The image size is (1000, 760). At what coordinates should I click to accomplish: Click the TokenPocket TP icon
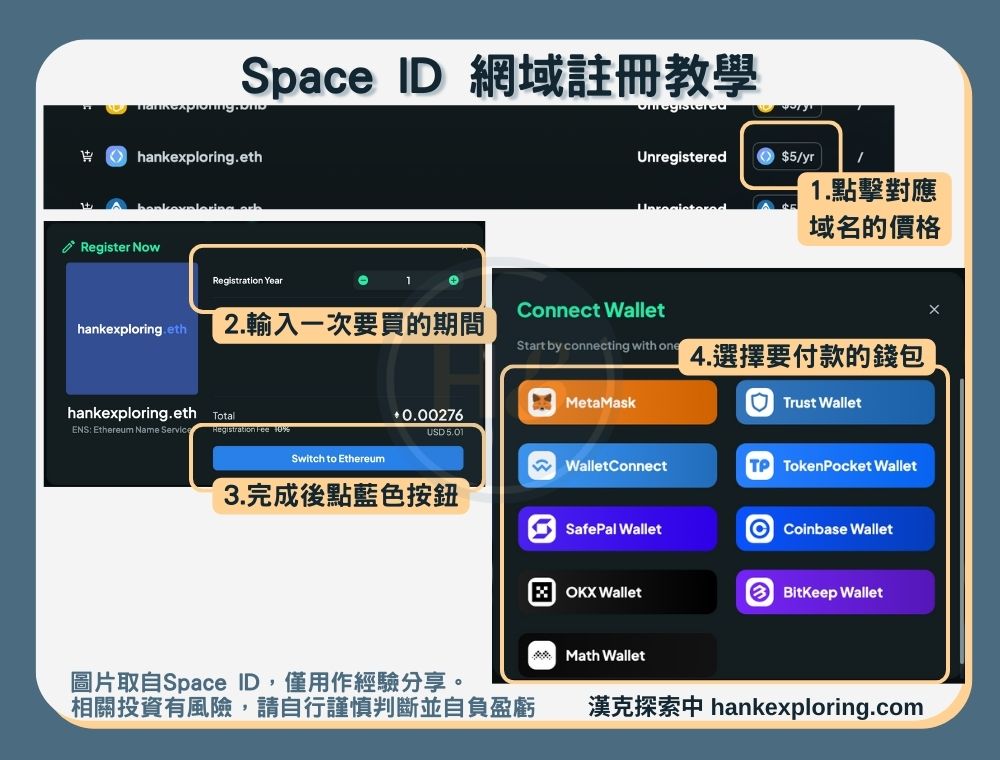(760, 465)
